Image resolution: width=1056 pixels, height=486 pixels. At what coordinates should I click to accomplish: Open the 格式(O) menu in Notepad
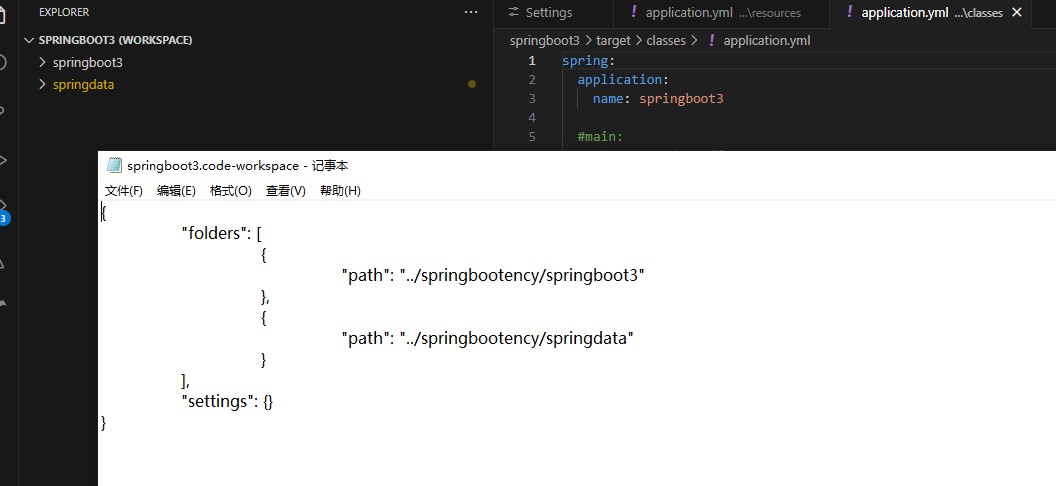coord(230,190)
